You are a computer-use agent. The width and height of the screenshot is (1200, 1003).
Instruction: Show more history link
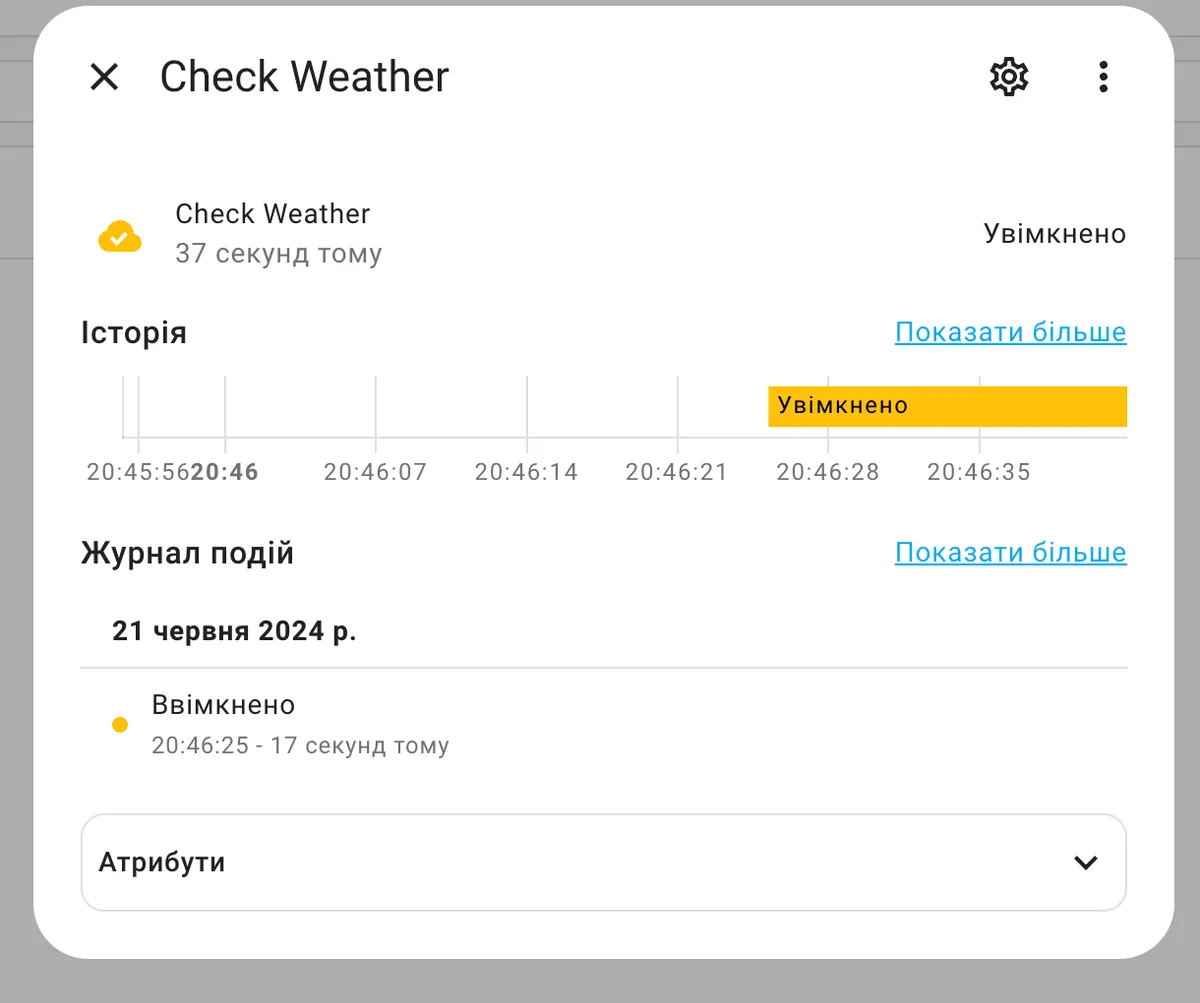coord(1010,332)
